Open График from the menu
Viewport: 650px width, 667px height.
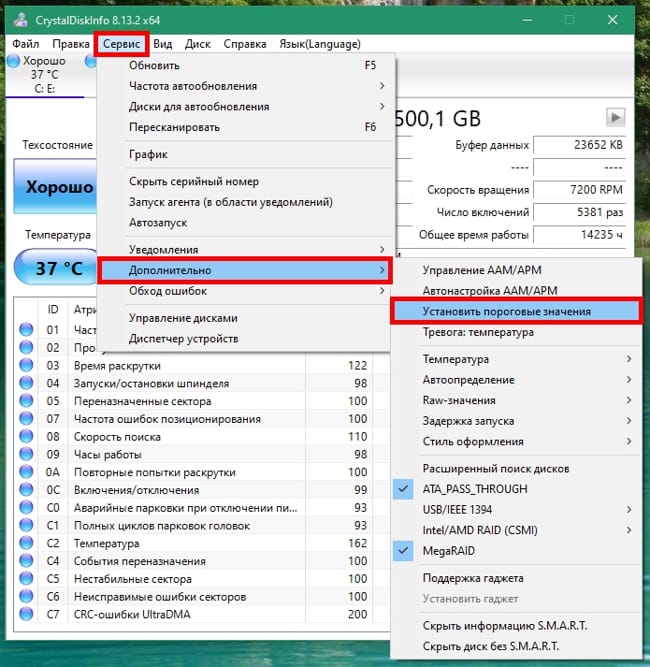point(244,154)
